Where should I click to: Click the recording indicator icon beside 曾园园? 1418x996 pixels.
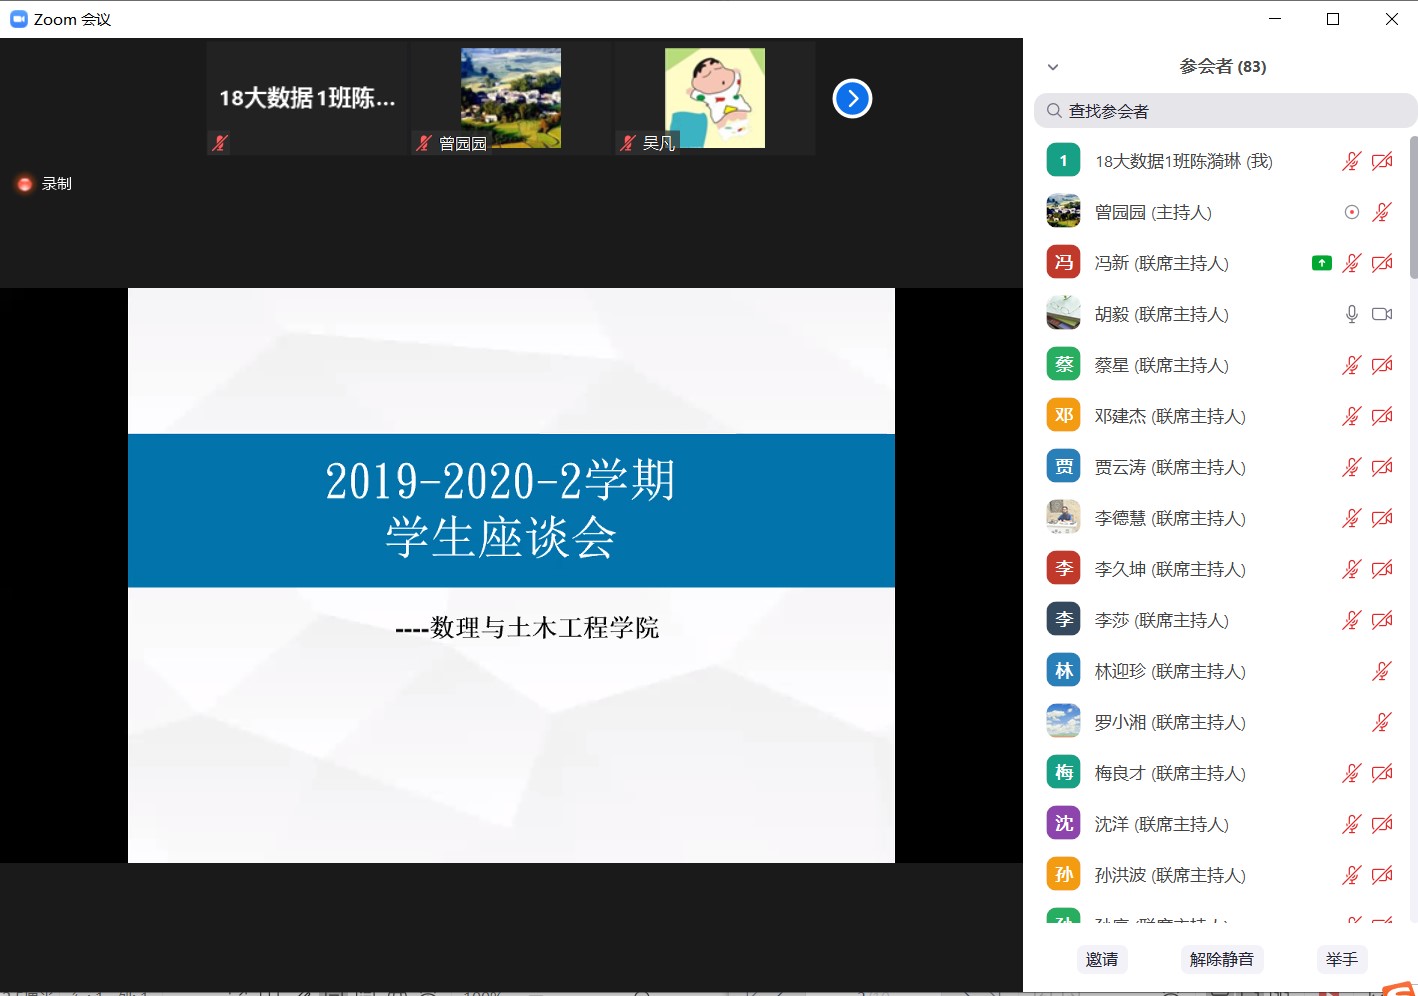click(1351, 212)
